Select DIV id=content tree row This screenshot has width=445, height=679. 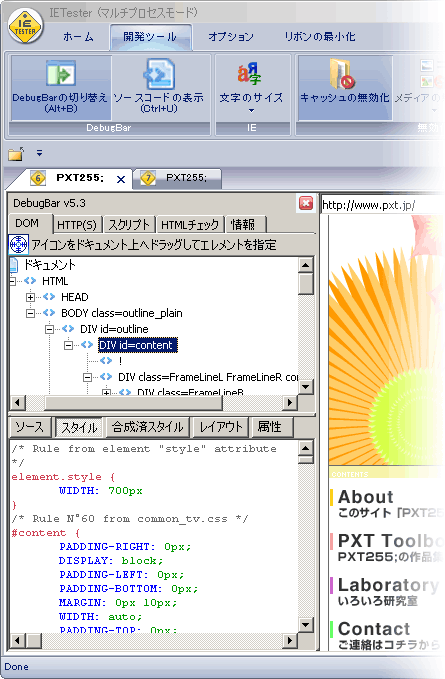coord(138,345)
